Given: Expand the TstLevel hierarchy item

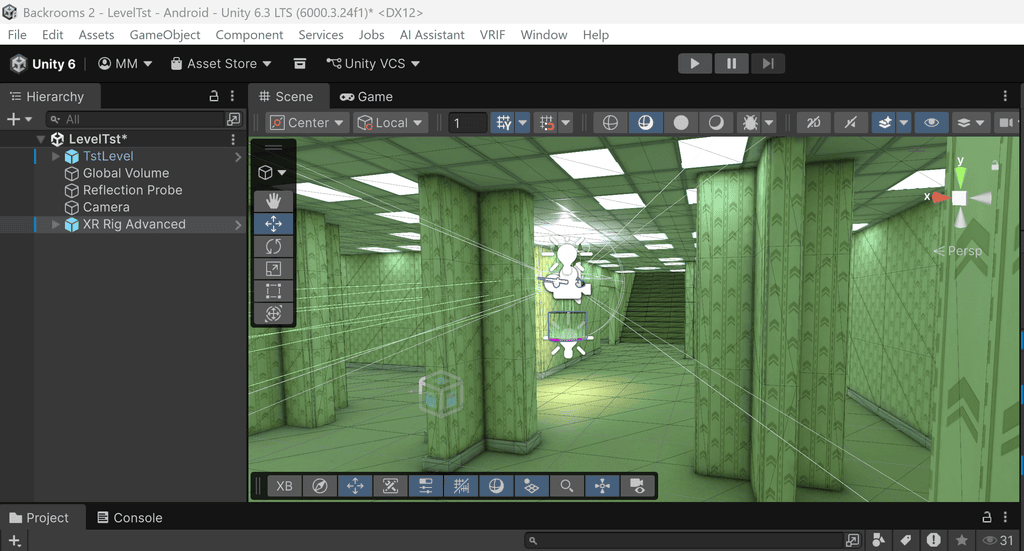Looking at the screenshot, I should 56,156.
